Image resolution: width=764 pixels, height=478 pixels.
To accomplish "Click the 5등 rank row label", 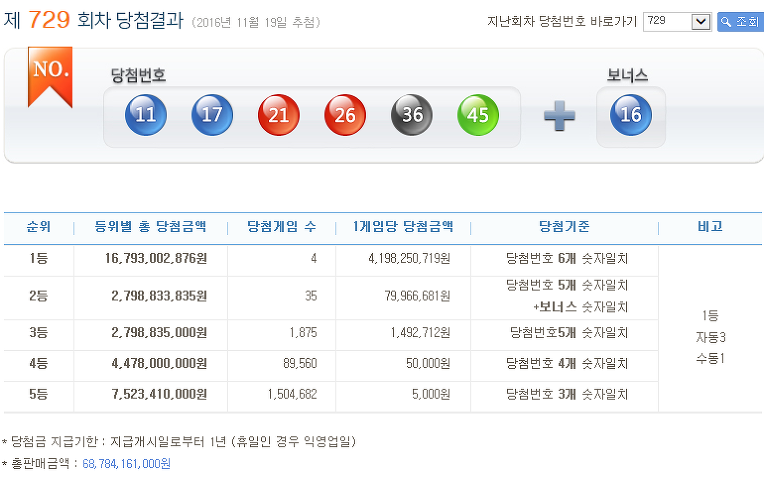I will click(39, 395).
